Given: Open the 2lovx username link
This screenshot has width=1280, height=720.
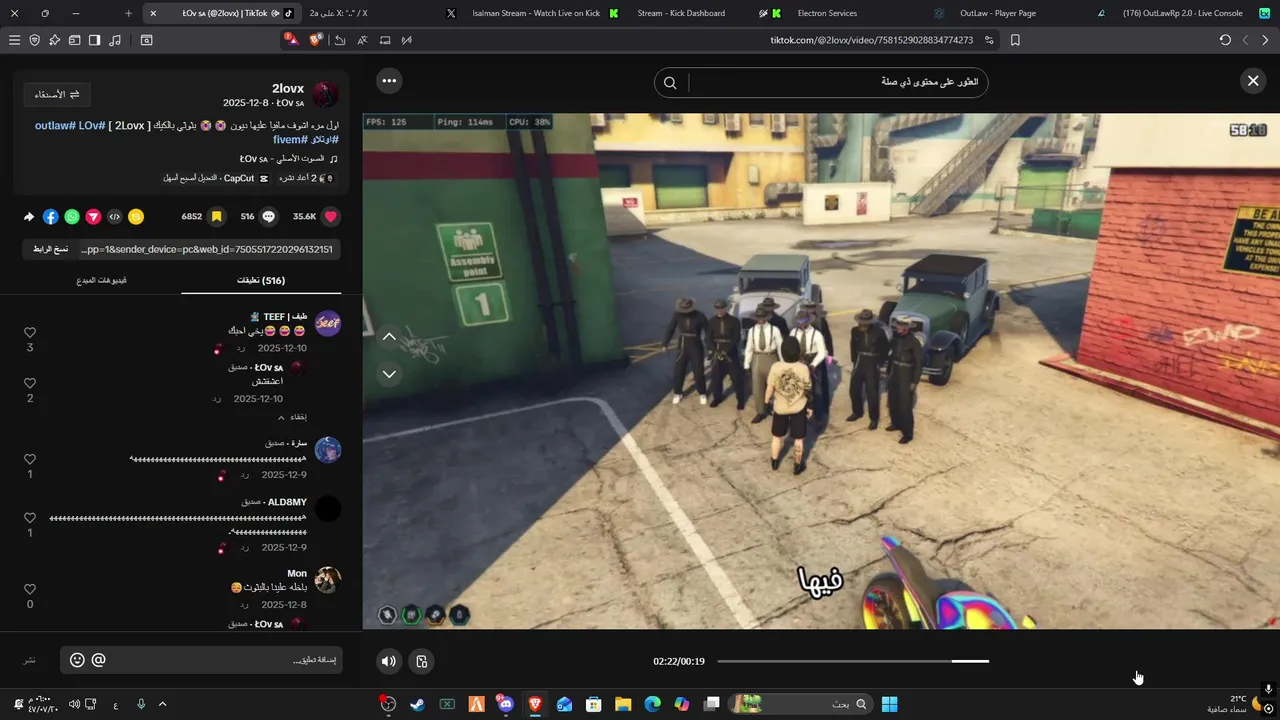Looking at the screenshot, I should coord(288,88).
